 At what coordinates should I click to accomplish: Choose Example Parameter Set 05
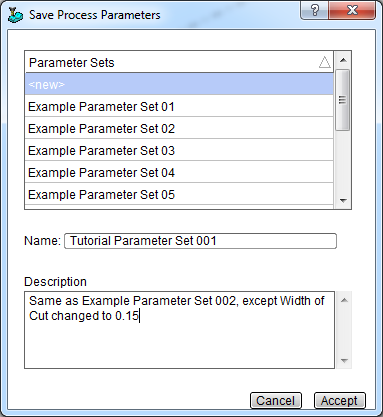179,194
